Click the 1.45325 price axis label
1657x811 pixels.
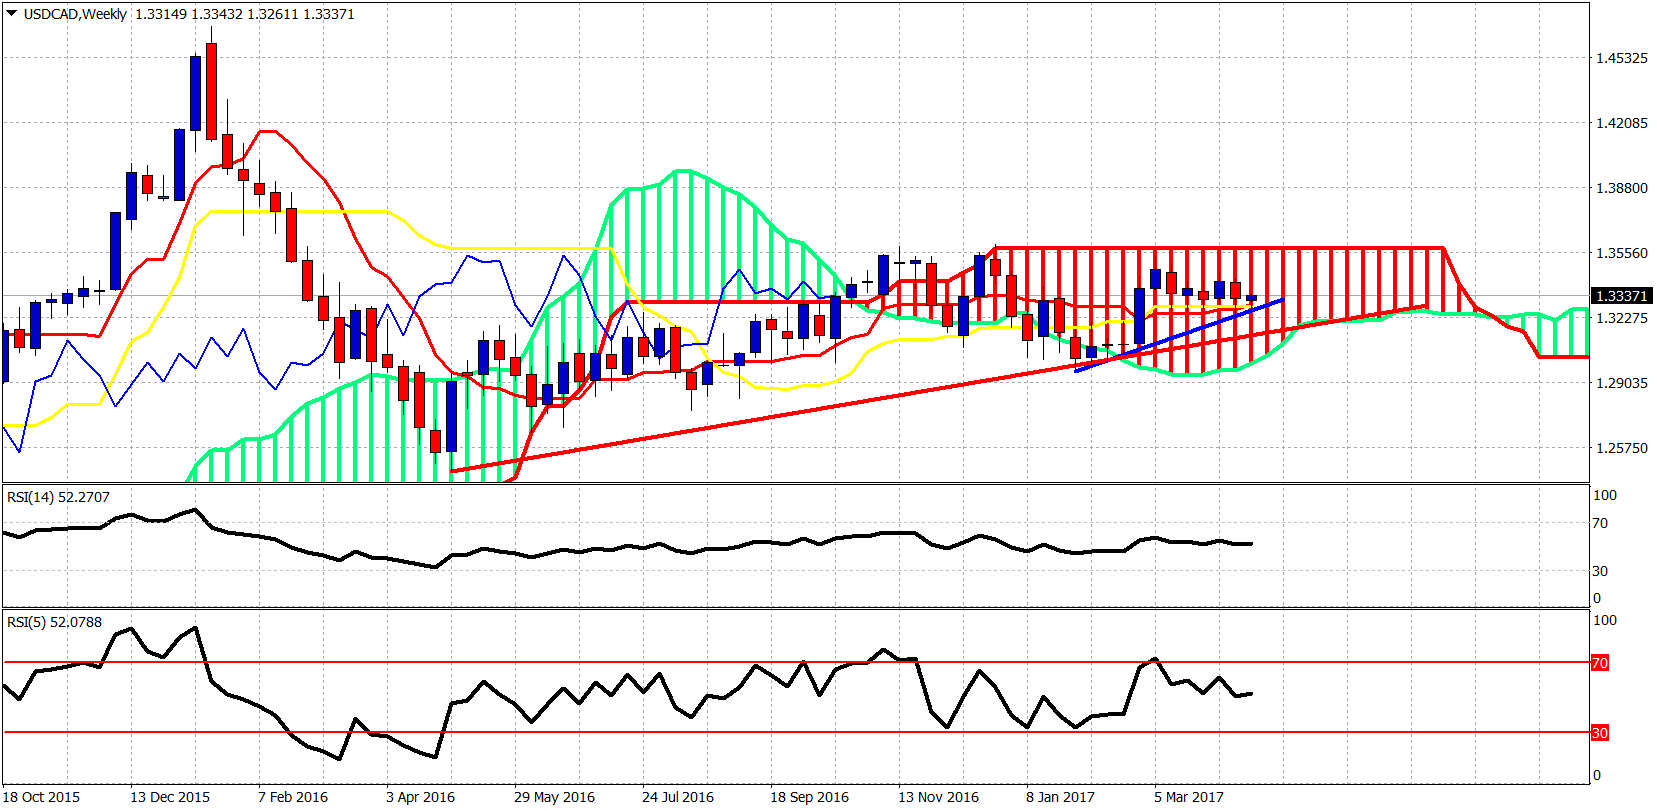pos(1622,58)
